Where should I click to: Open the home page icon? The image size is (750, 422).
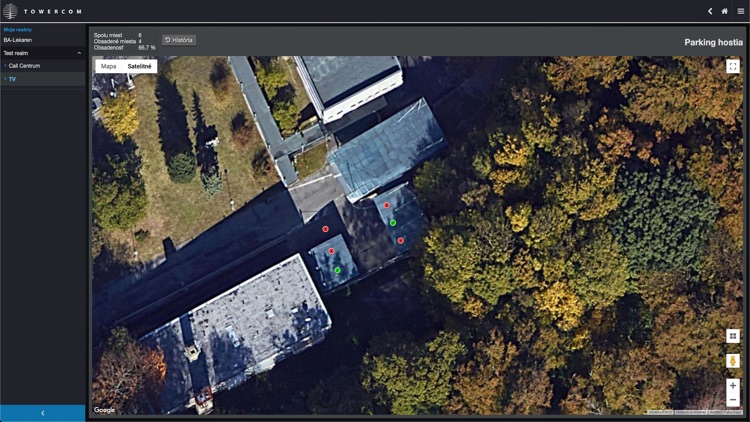point(725,11)
